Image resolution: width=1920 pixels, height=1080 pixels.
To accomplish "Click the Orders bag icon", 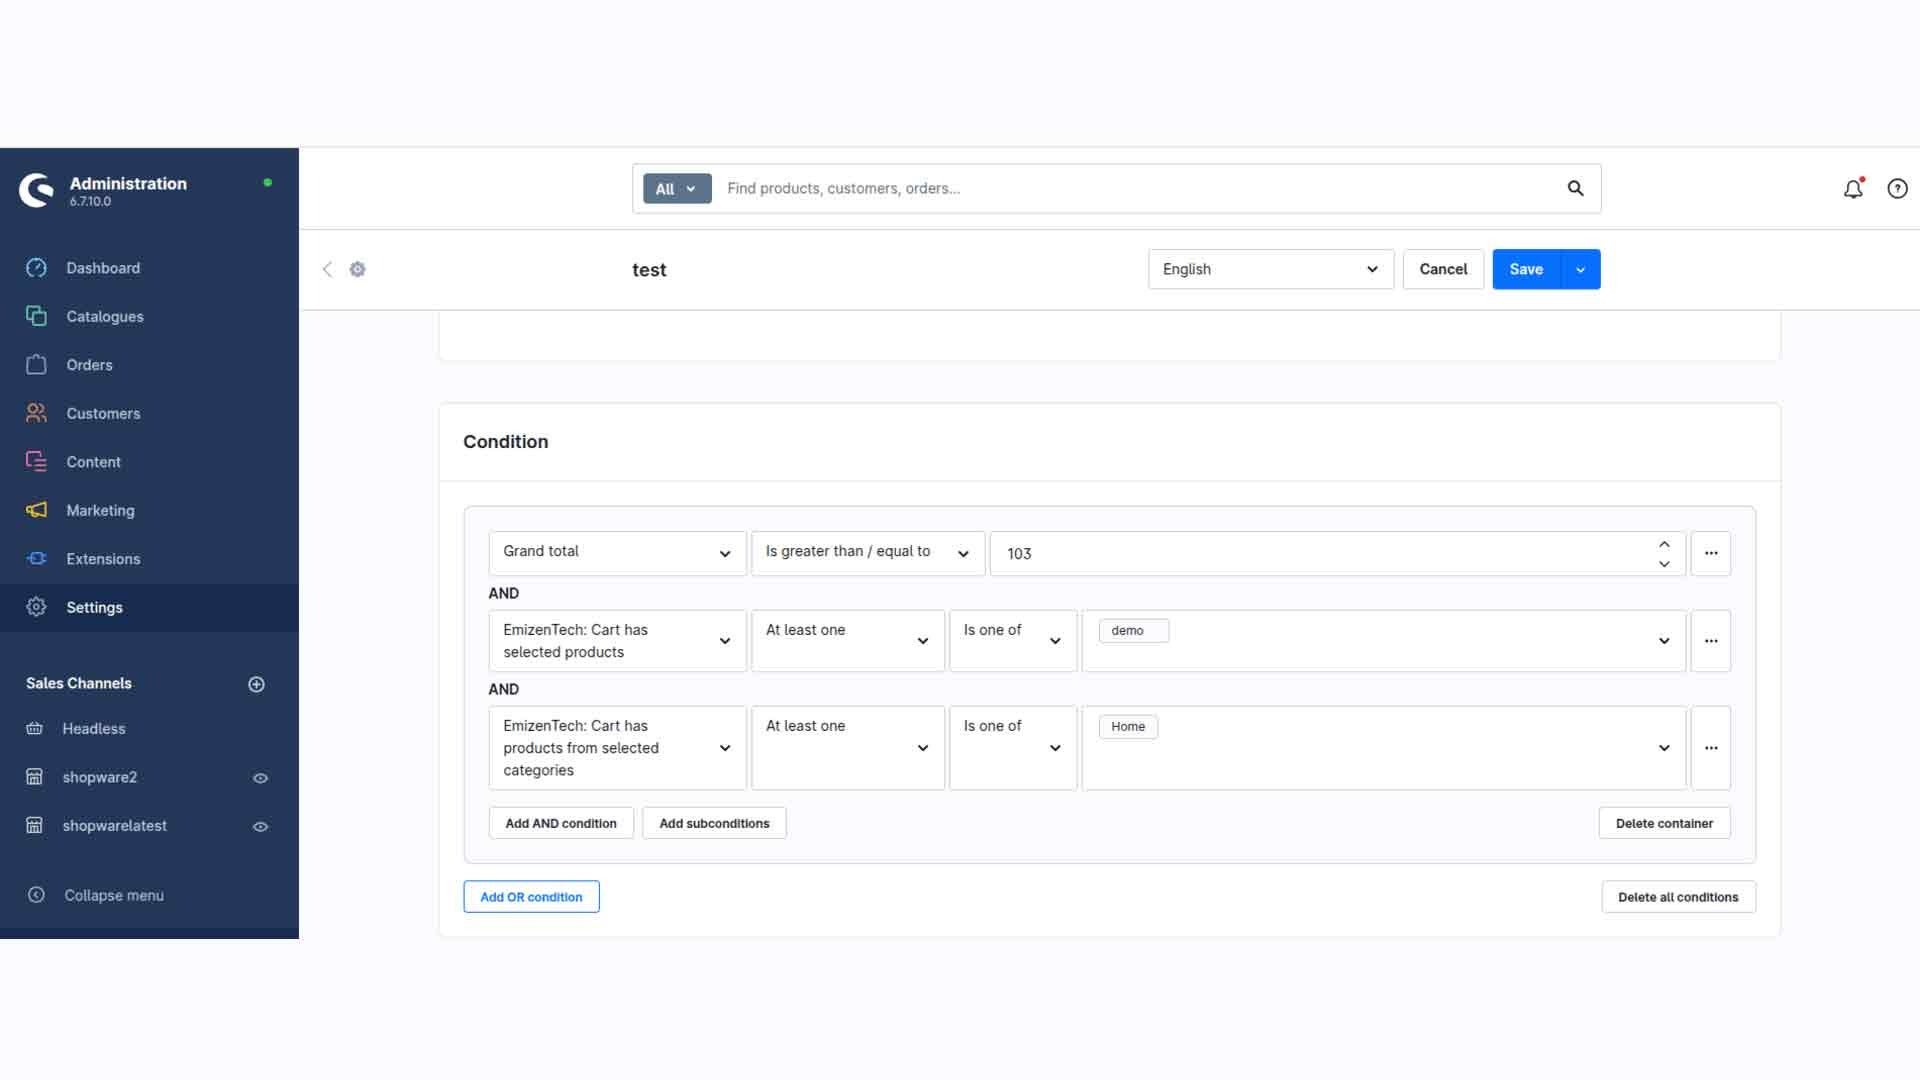I will coord(36,365).
